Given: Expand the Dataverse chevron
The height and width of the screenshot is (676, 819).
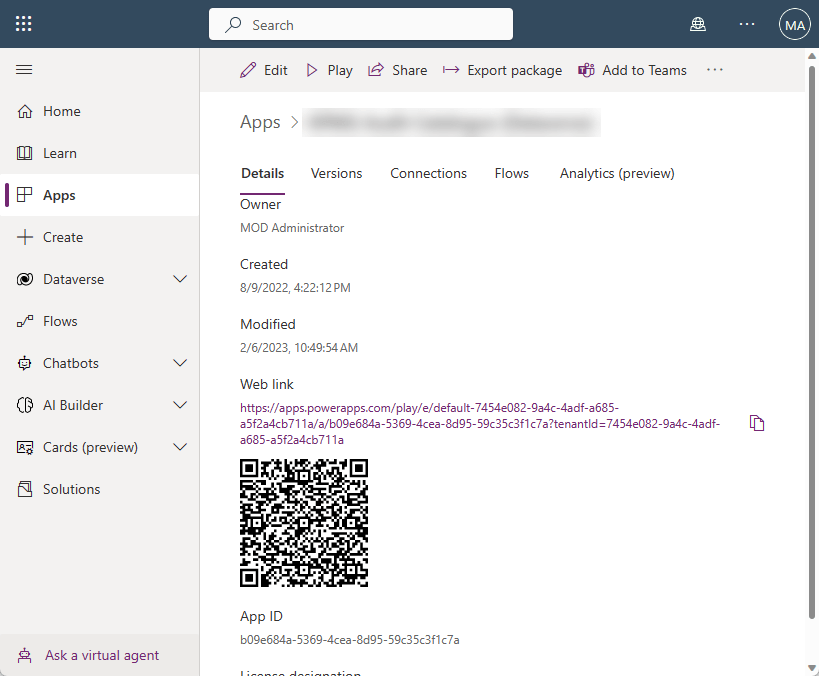Looking at the screenshot, I should [180, 279].
